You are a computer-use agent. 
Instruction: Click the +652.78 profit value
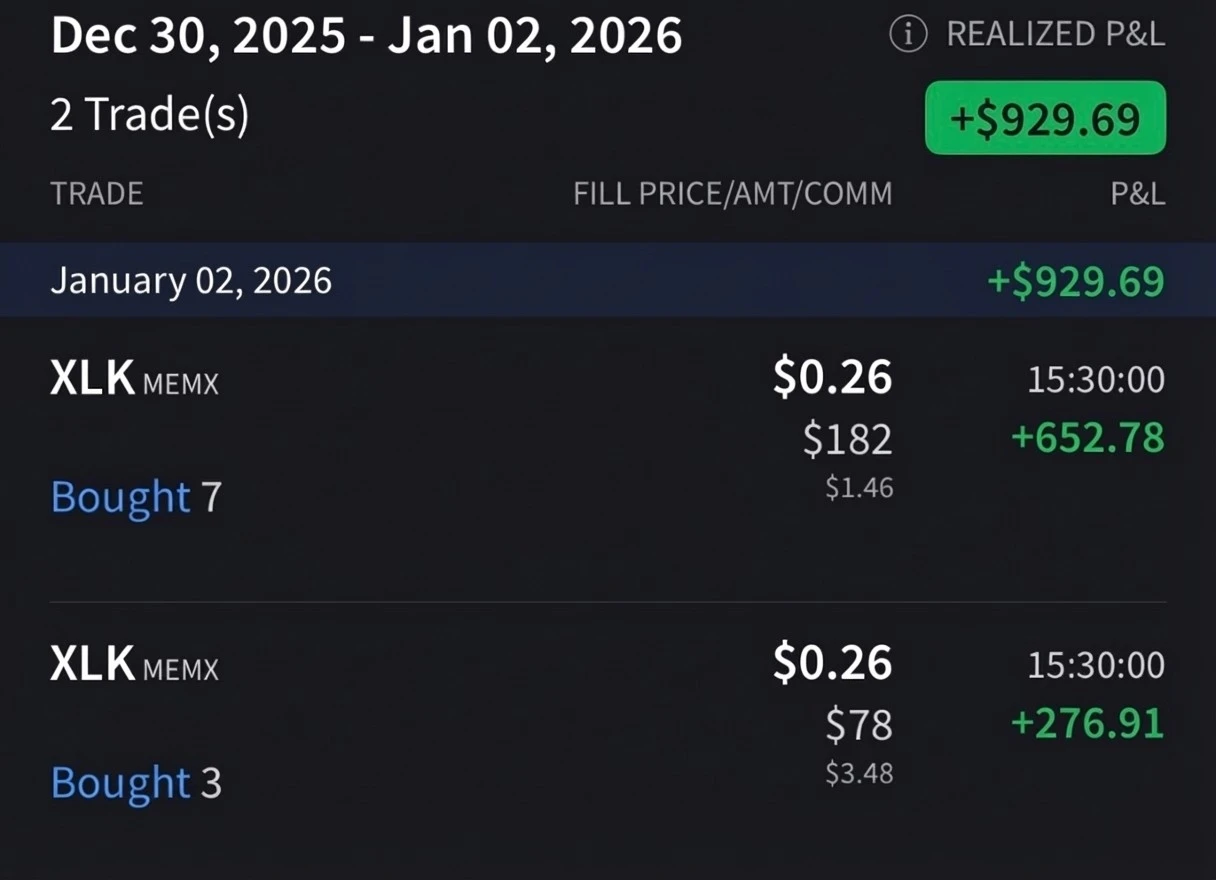1088,438
